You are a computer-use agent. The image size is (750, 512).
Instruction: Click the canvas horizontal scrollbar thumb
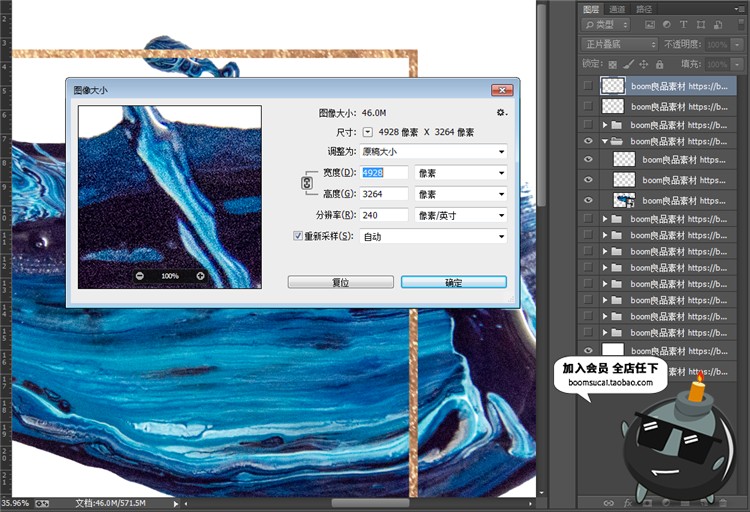[370, 503]
